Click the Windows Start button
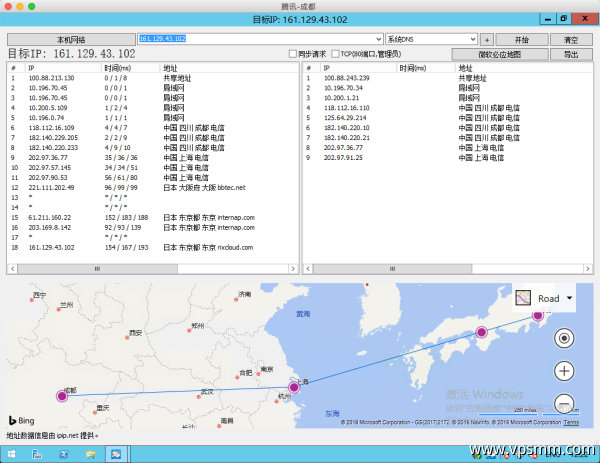Viewport: 600px width, 463px height. click(x=11, y=454)
